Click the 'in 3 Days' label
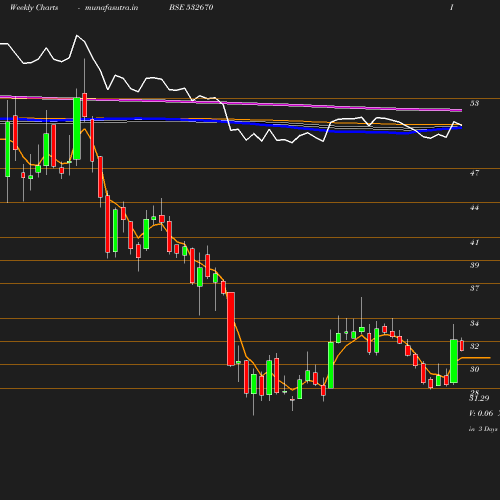The width and height of the screenshot is (500, 500). 483,429
